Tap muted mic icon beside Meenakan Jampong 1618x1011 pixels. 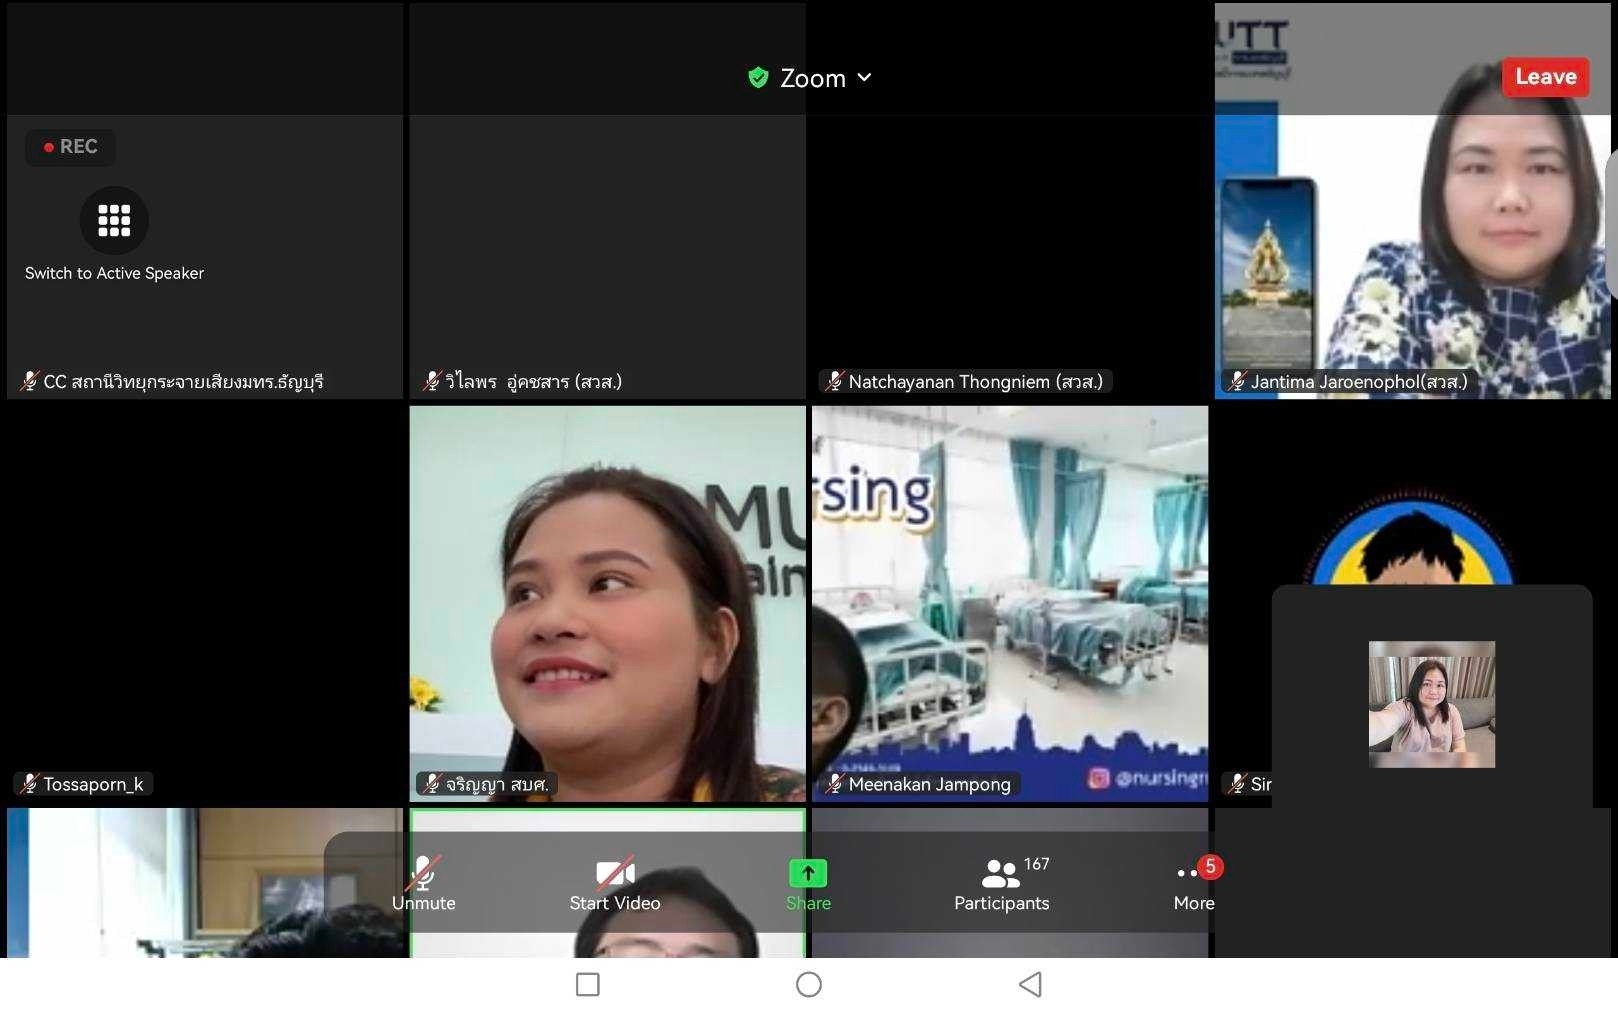(834, 784)
